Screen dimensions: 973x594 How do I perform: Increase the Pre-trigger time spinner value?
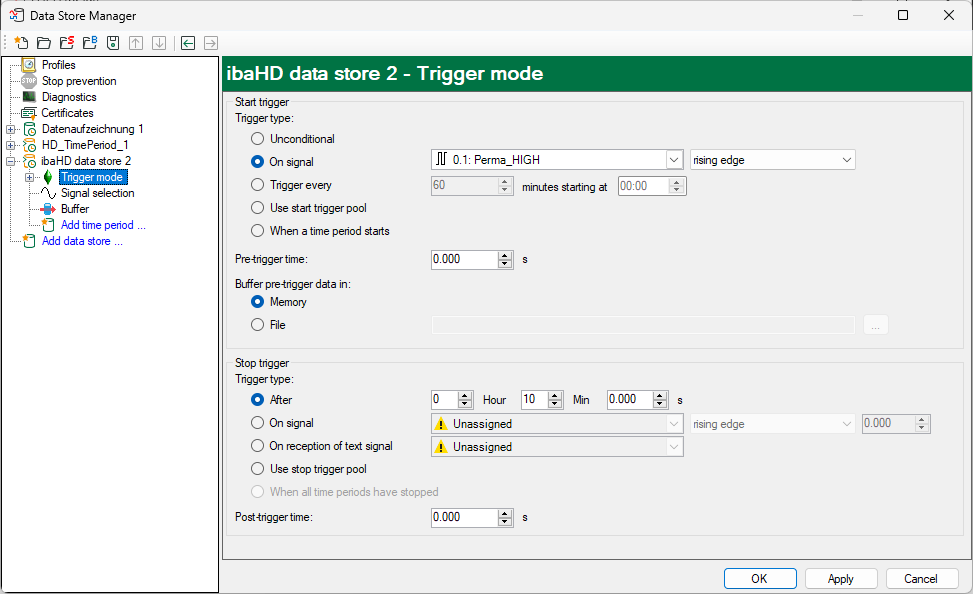pyautogui.click(x=505, y=255)
